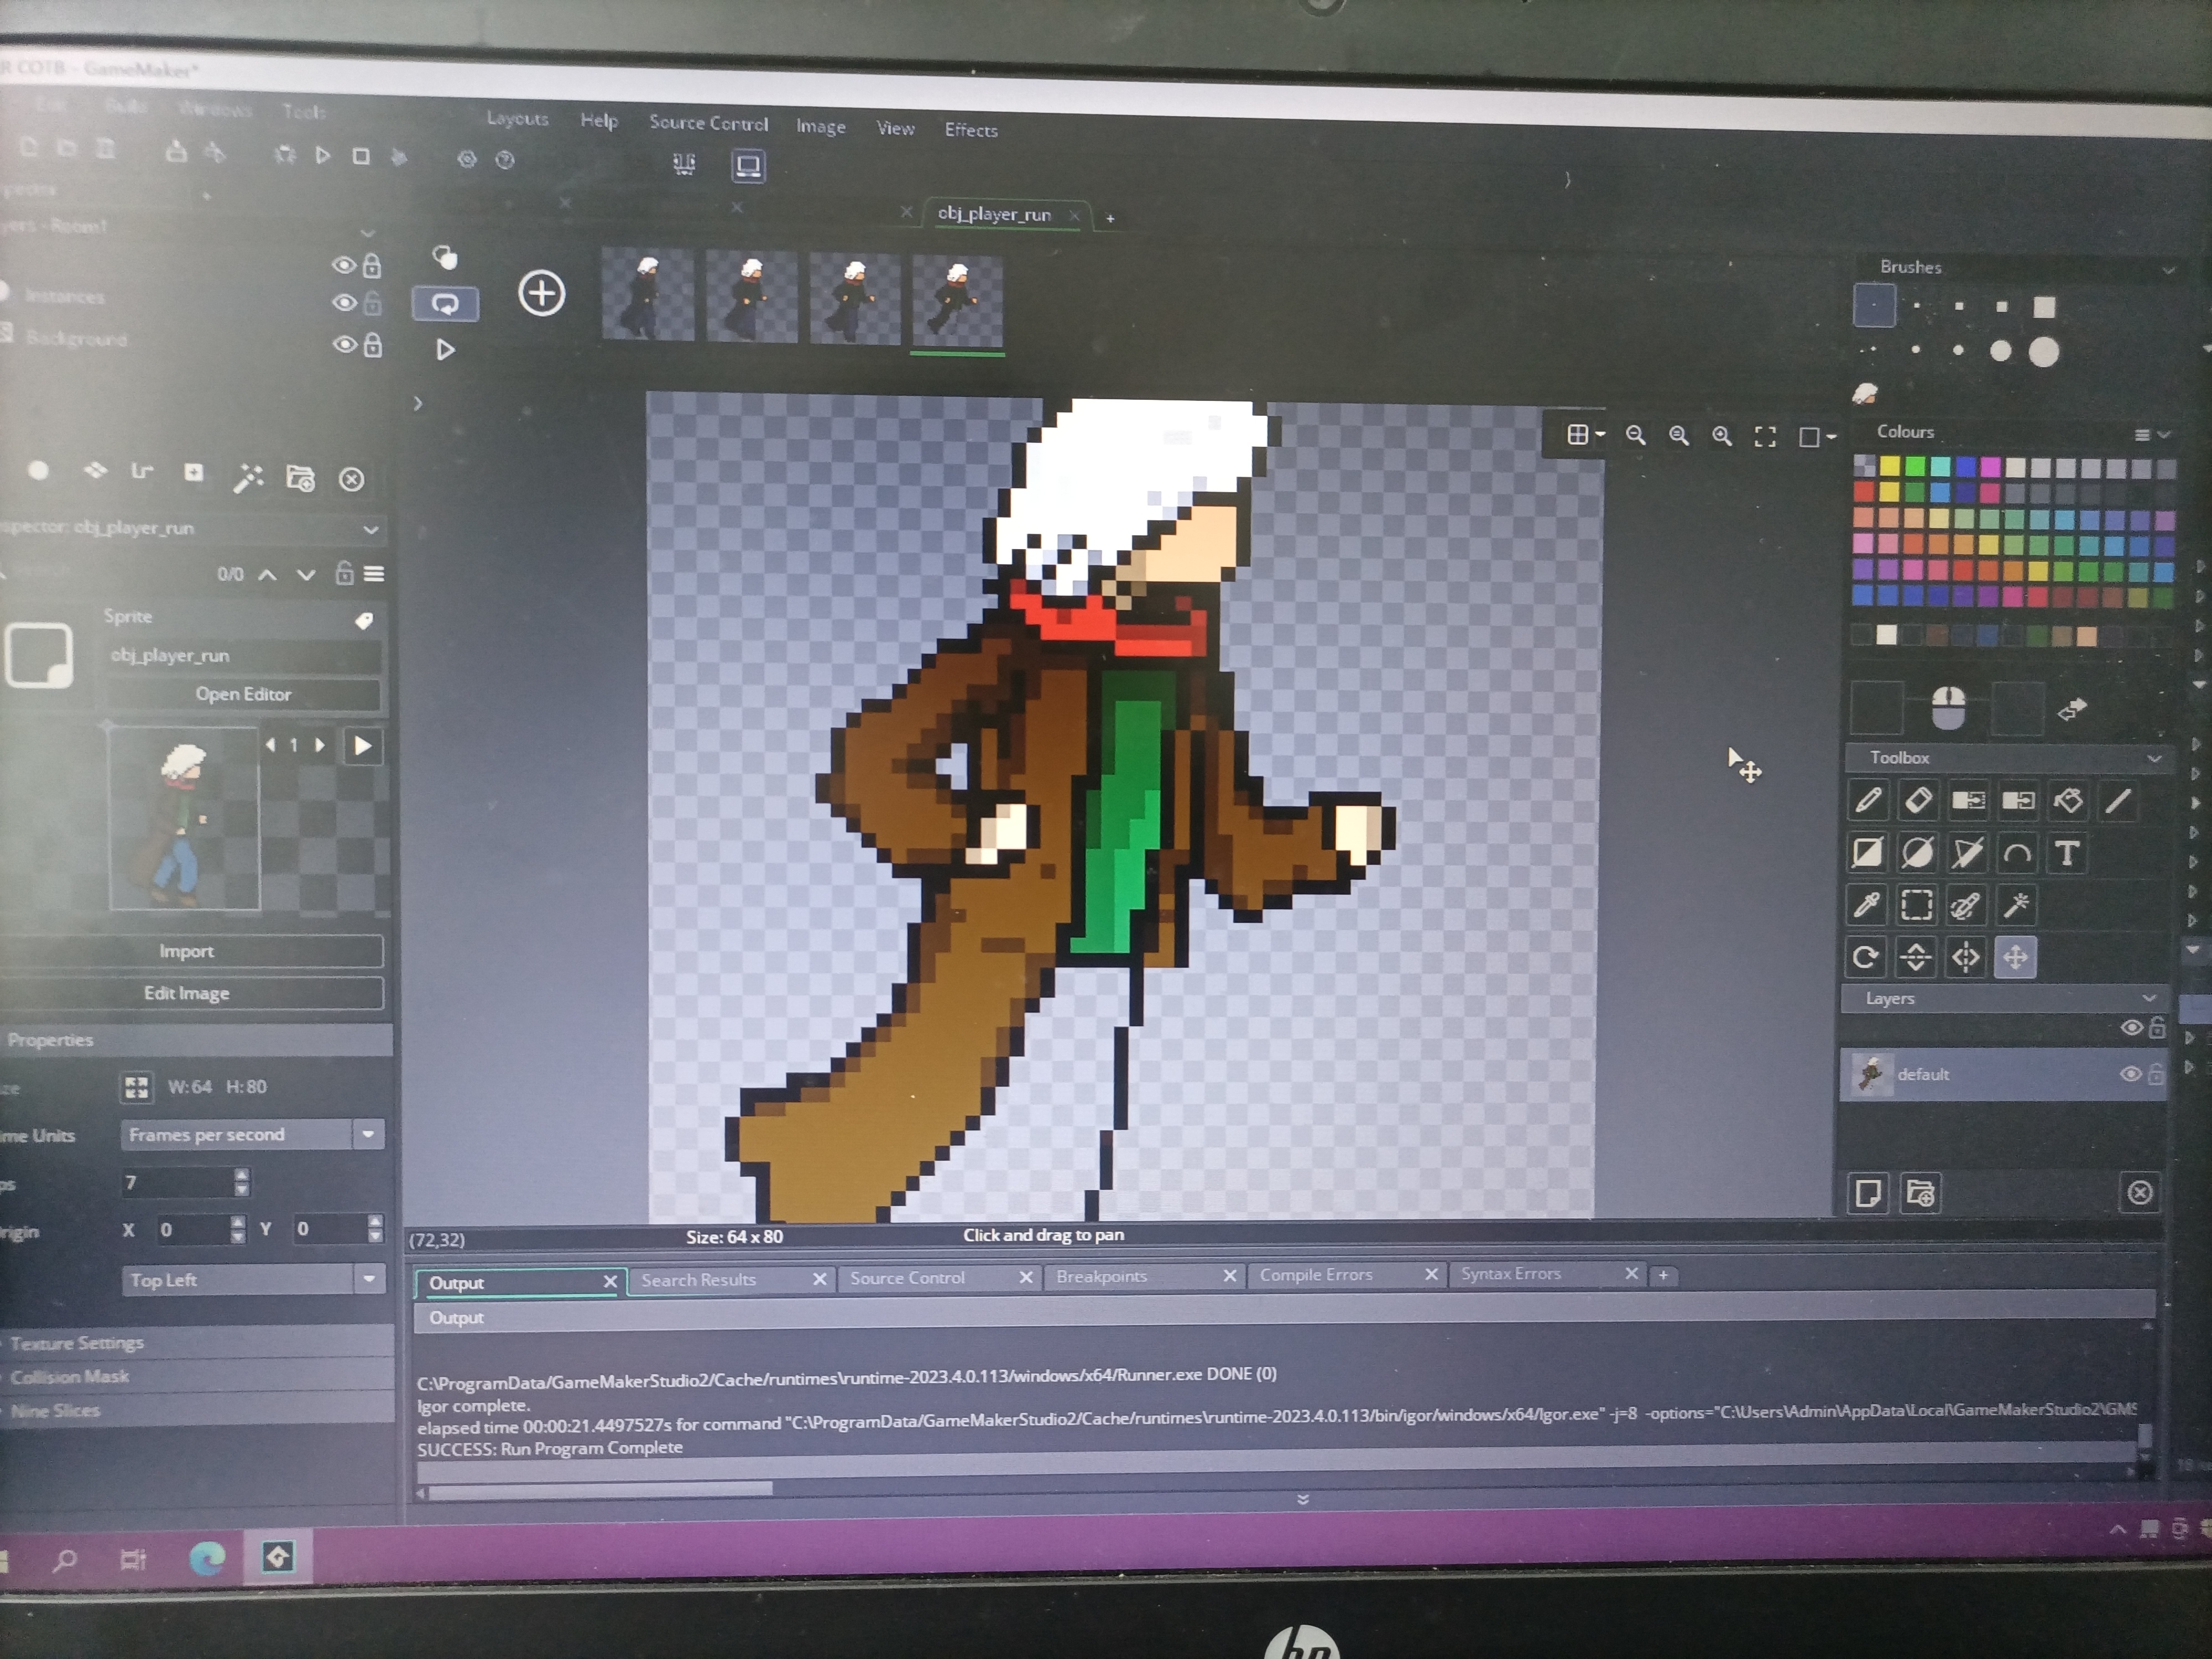Select the Rectangle Selection tool
This screenshot has height=1659, width=2212.
(1916, 905)
